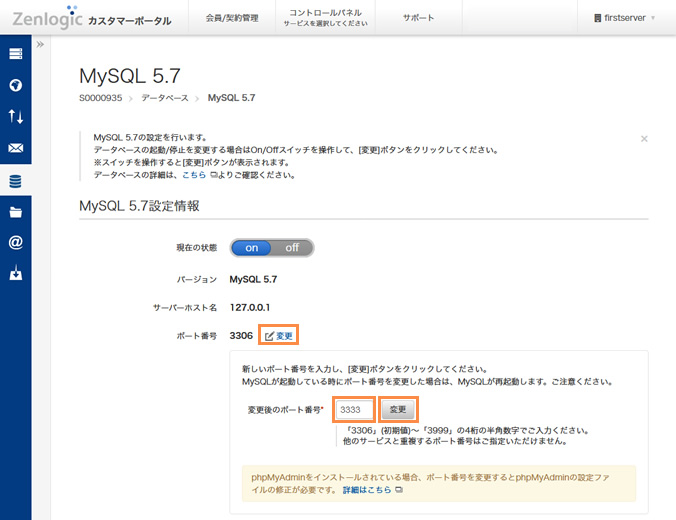Open the up-down arrows transfer icon
676x520 pixels.
[x=16, y=116]
